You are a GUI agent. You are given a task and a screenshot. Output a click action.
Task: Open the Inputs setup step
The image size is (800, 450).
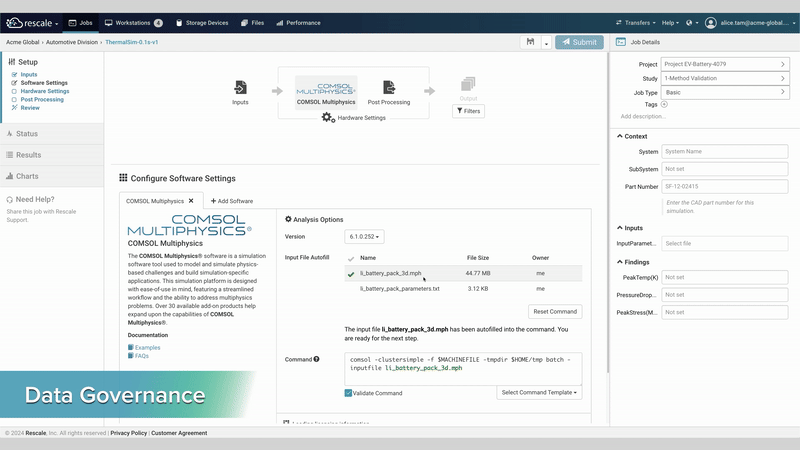click(x=29, y=74)
